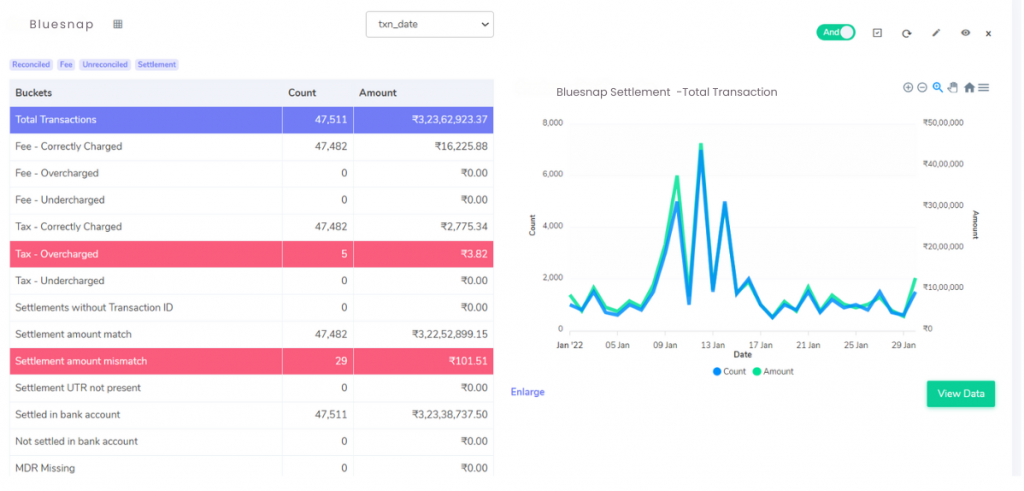Select Settlements without Transaction ID row
1024x491 pixels.
point(251,308)
